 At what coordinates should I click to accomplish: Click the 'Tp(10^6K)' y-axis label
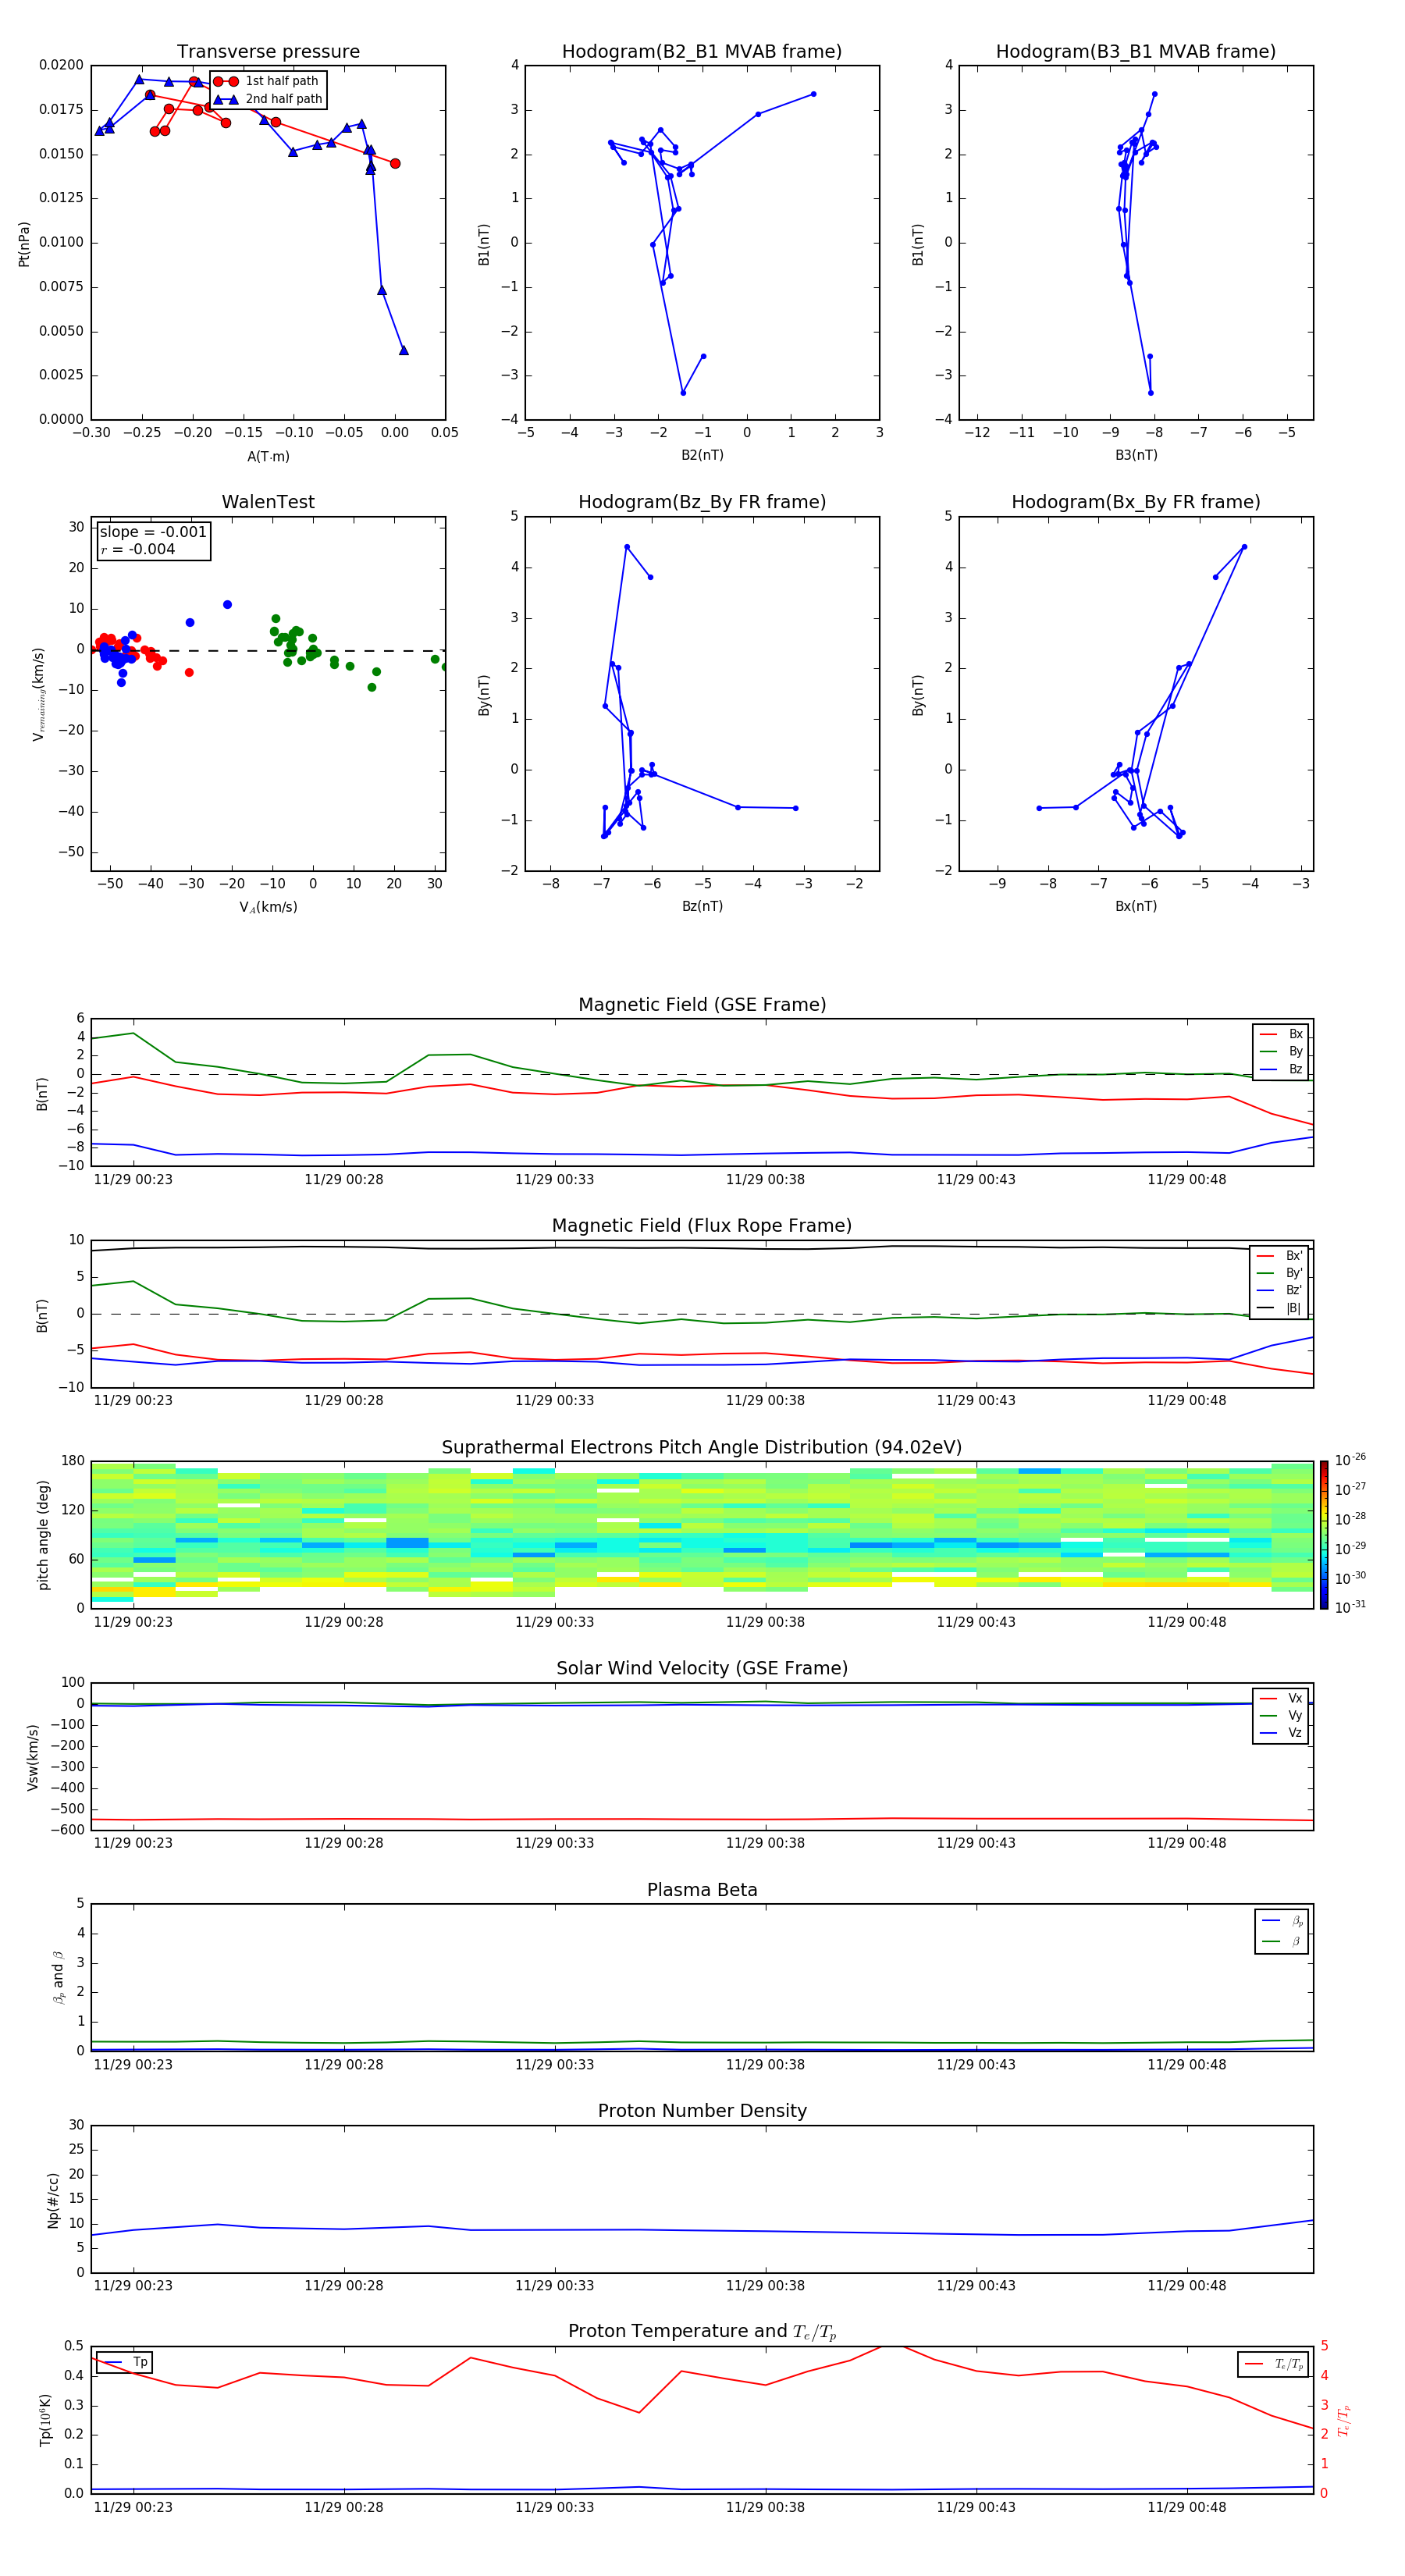point(45,2420)
